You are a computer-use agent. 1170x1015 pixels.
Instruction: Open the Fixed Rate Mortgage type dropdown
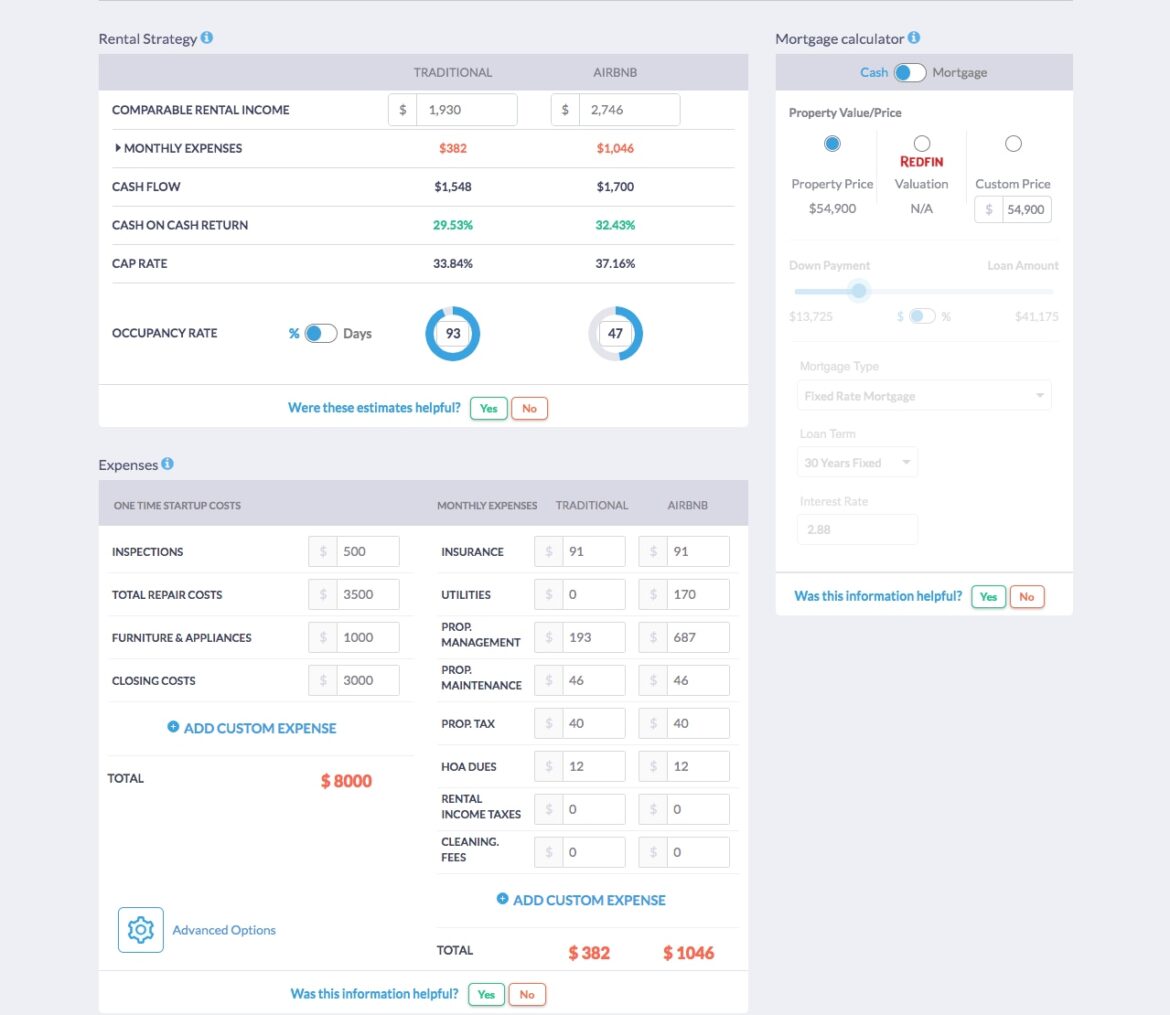tap(923, 395)
